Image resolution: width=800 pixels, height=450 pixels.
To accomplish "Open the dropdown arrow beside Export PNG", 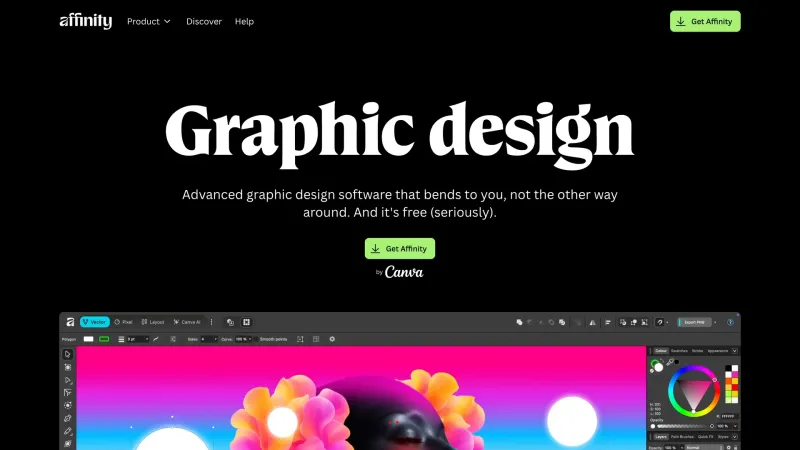I will pyautogui.click(x=715, y=322).
